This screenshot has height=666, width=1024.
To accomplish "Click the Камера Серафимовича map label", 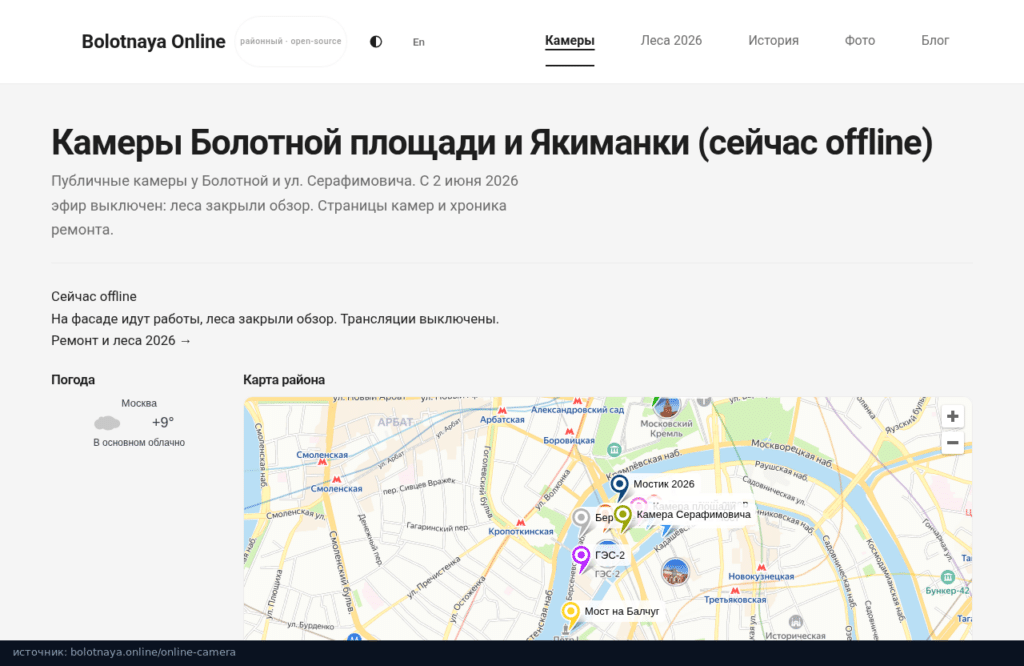I will [694, 515].
